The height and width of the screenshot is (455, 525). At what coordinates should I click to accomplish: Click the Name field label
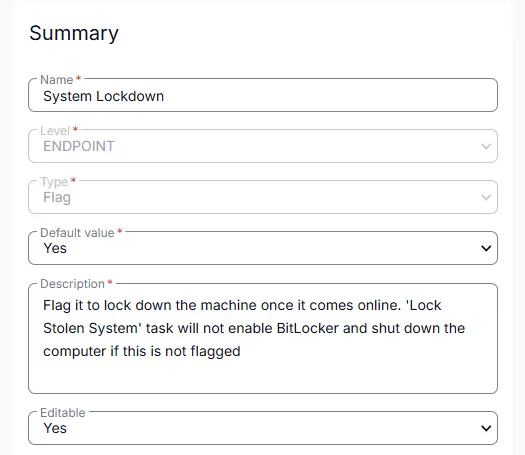click(x=57, y=80)
